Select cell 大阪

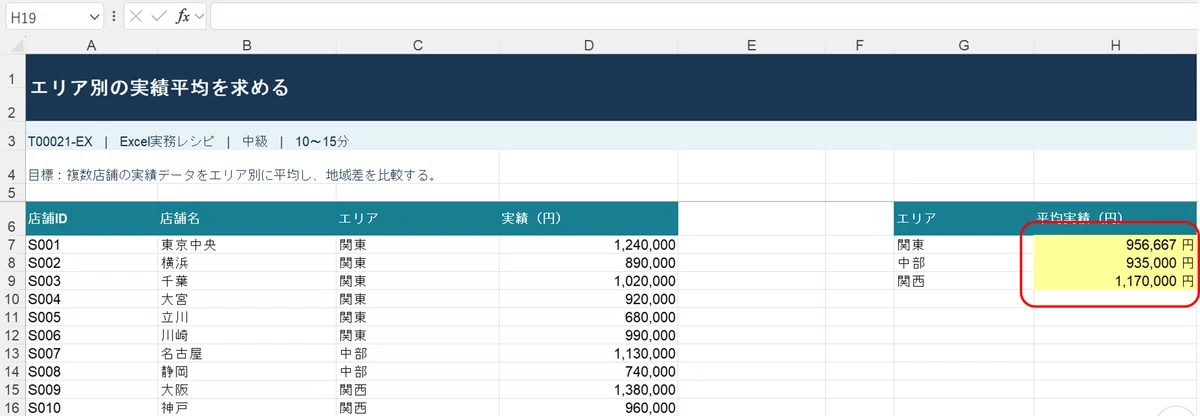pyautogui.click(x=247, y=390)
